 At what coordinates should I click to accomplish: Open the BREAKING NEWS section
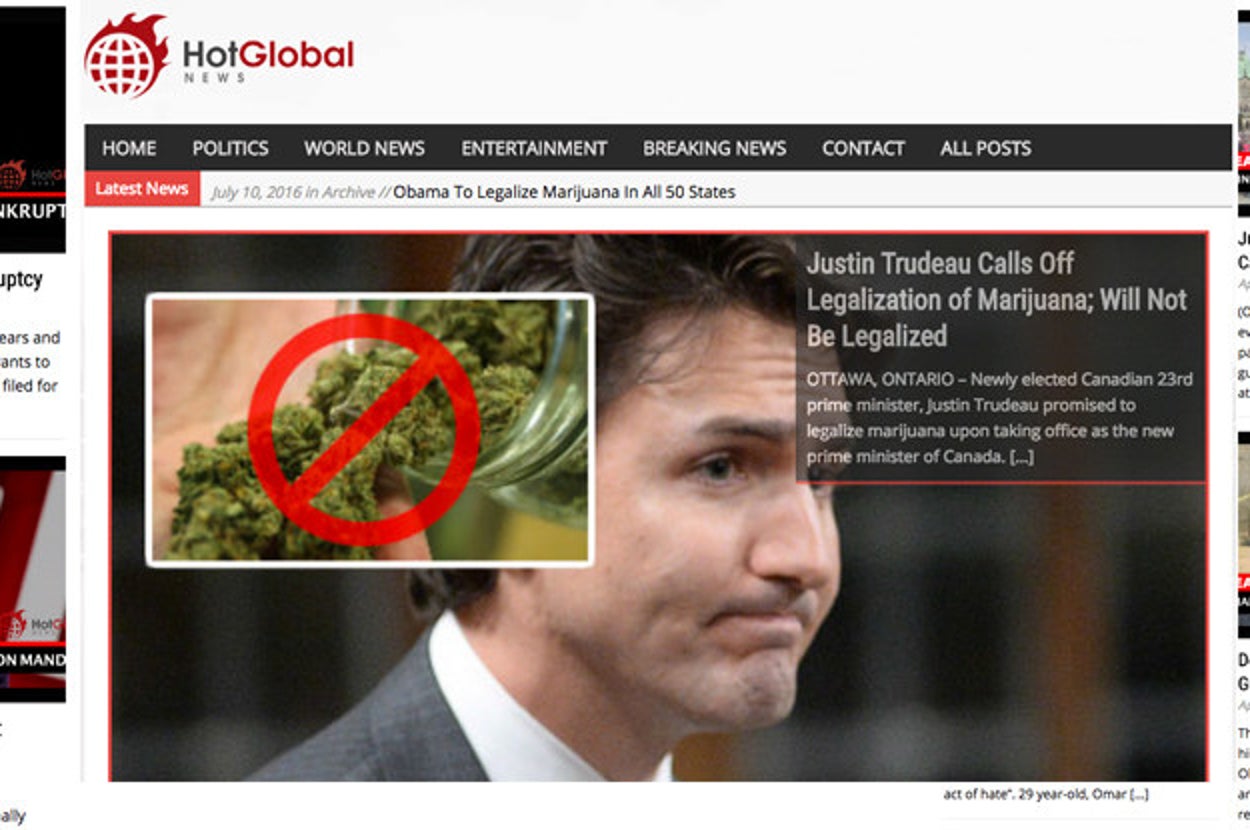pyautogui.click(x=714, y=148)
